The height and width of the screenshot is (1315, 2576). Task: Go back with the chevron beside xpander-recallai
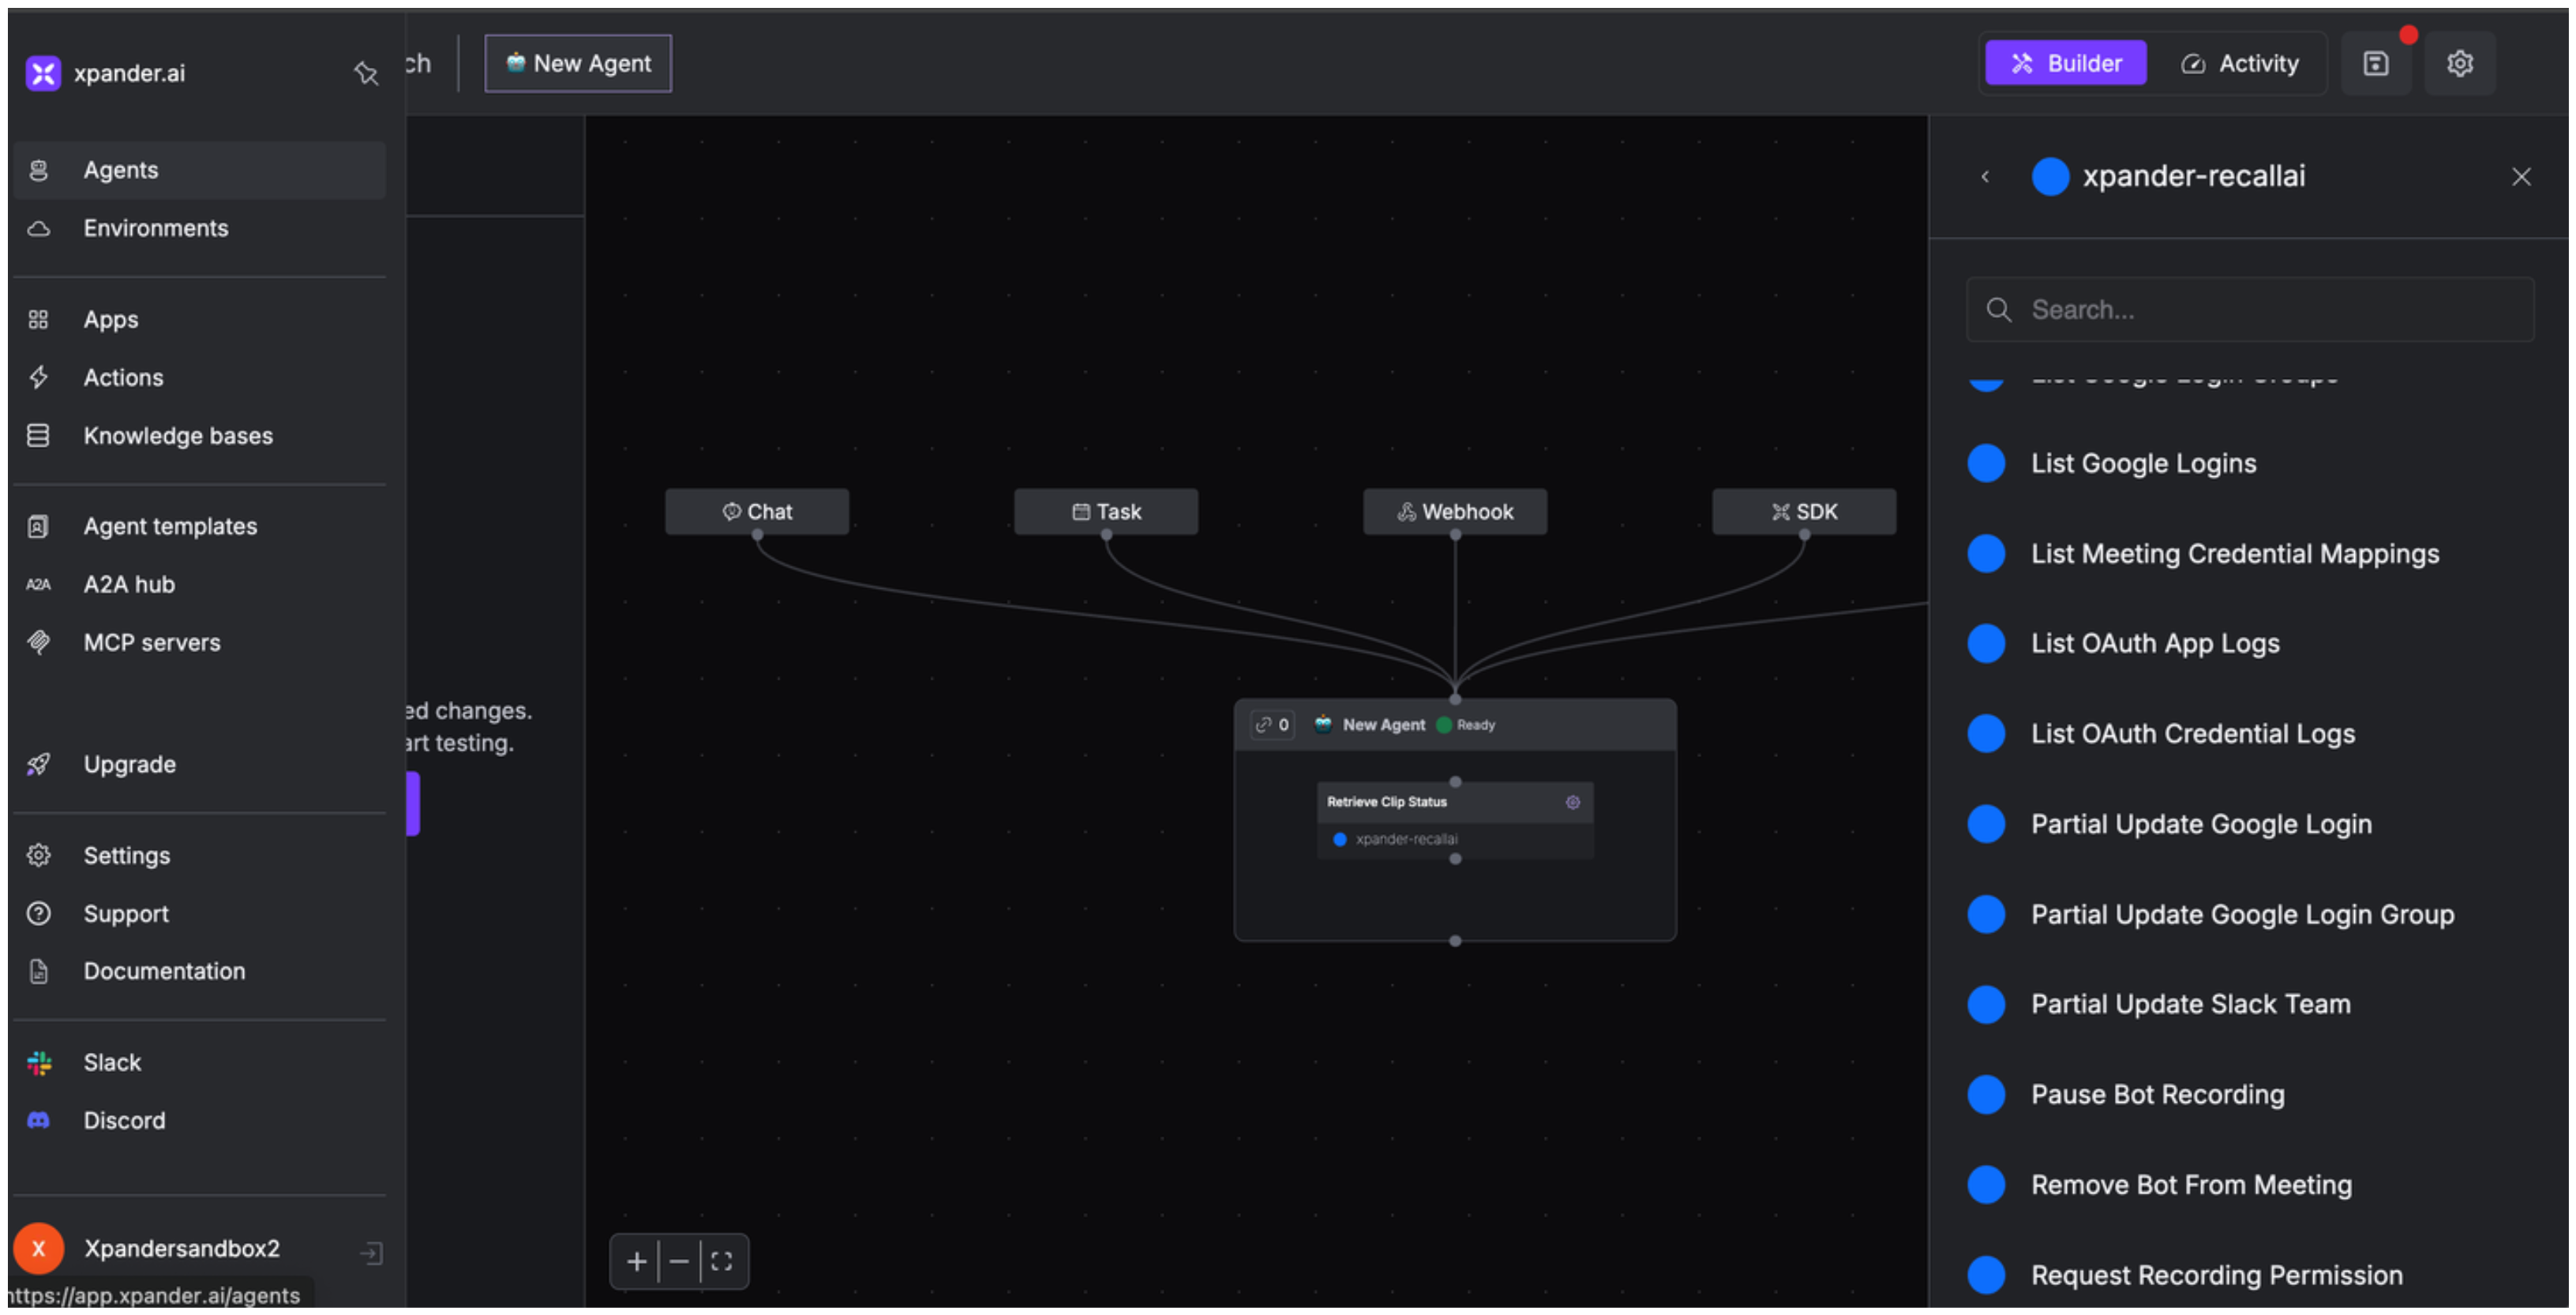click(1985, 177)
